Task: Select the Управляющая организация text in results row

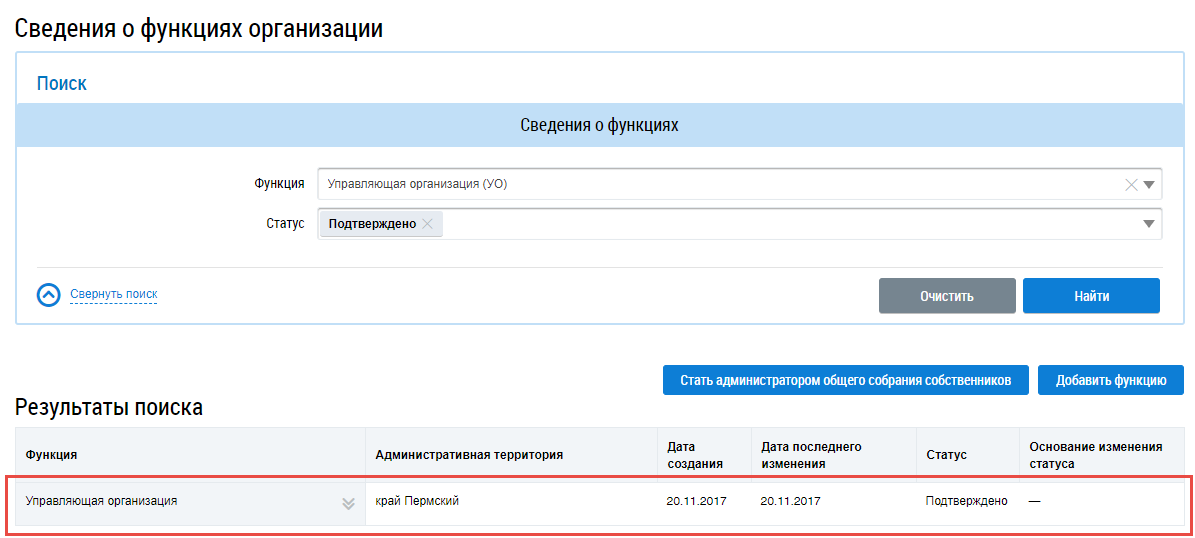Action: pos(101,501)
